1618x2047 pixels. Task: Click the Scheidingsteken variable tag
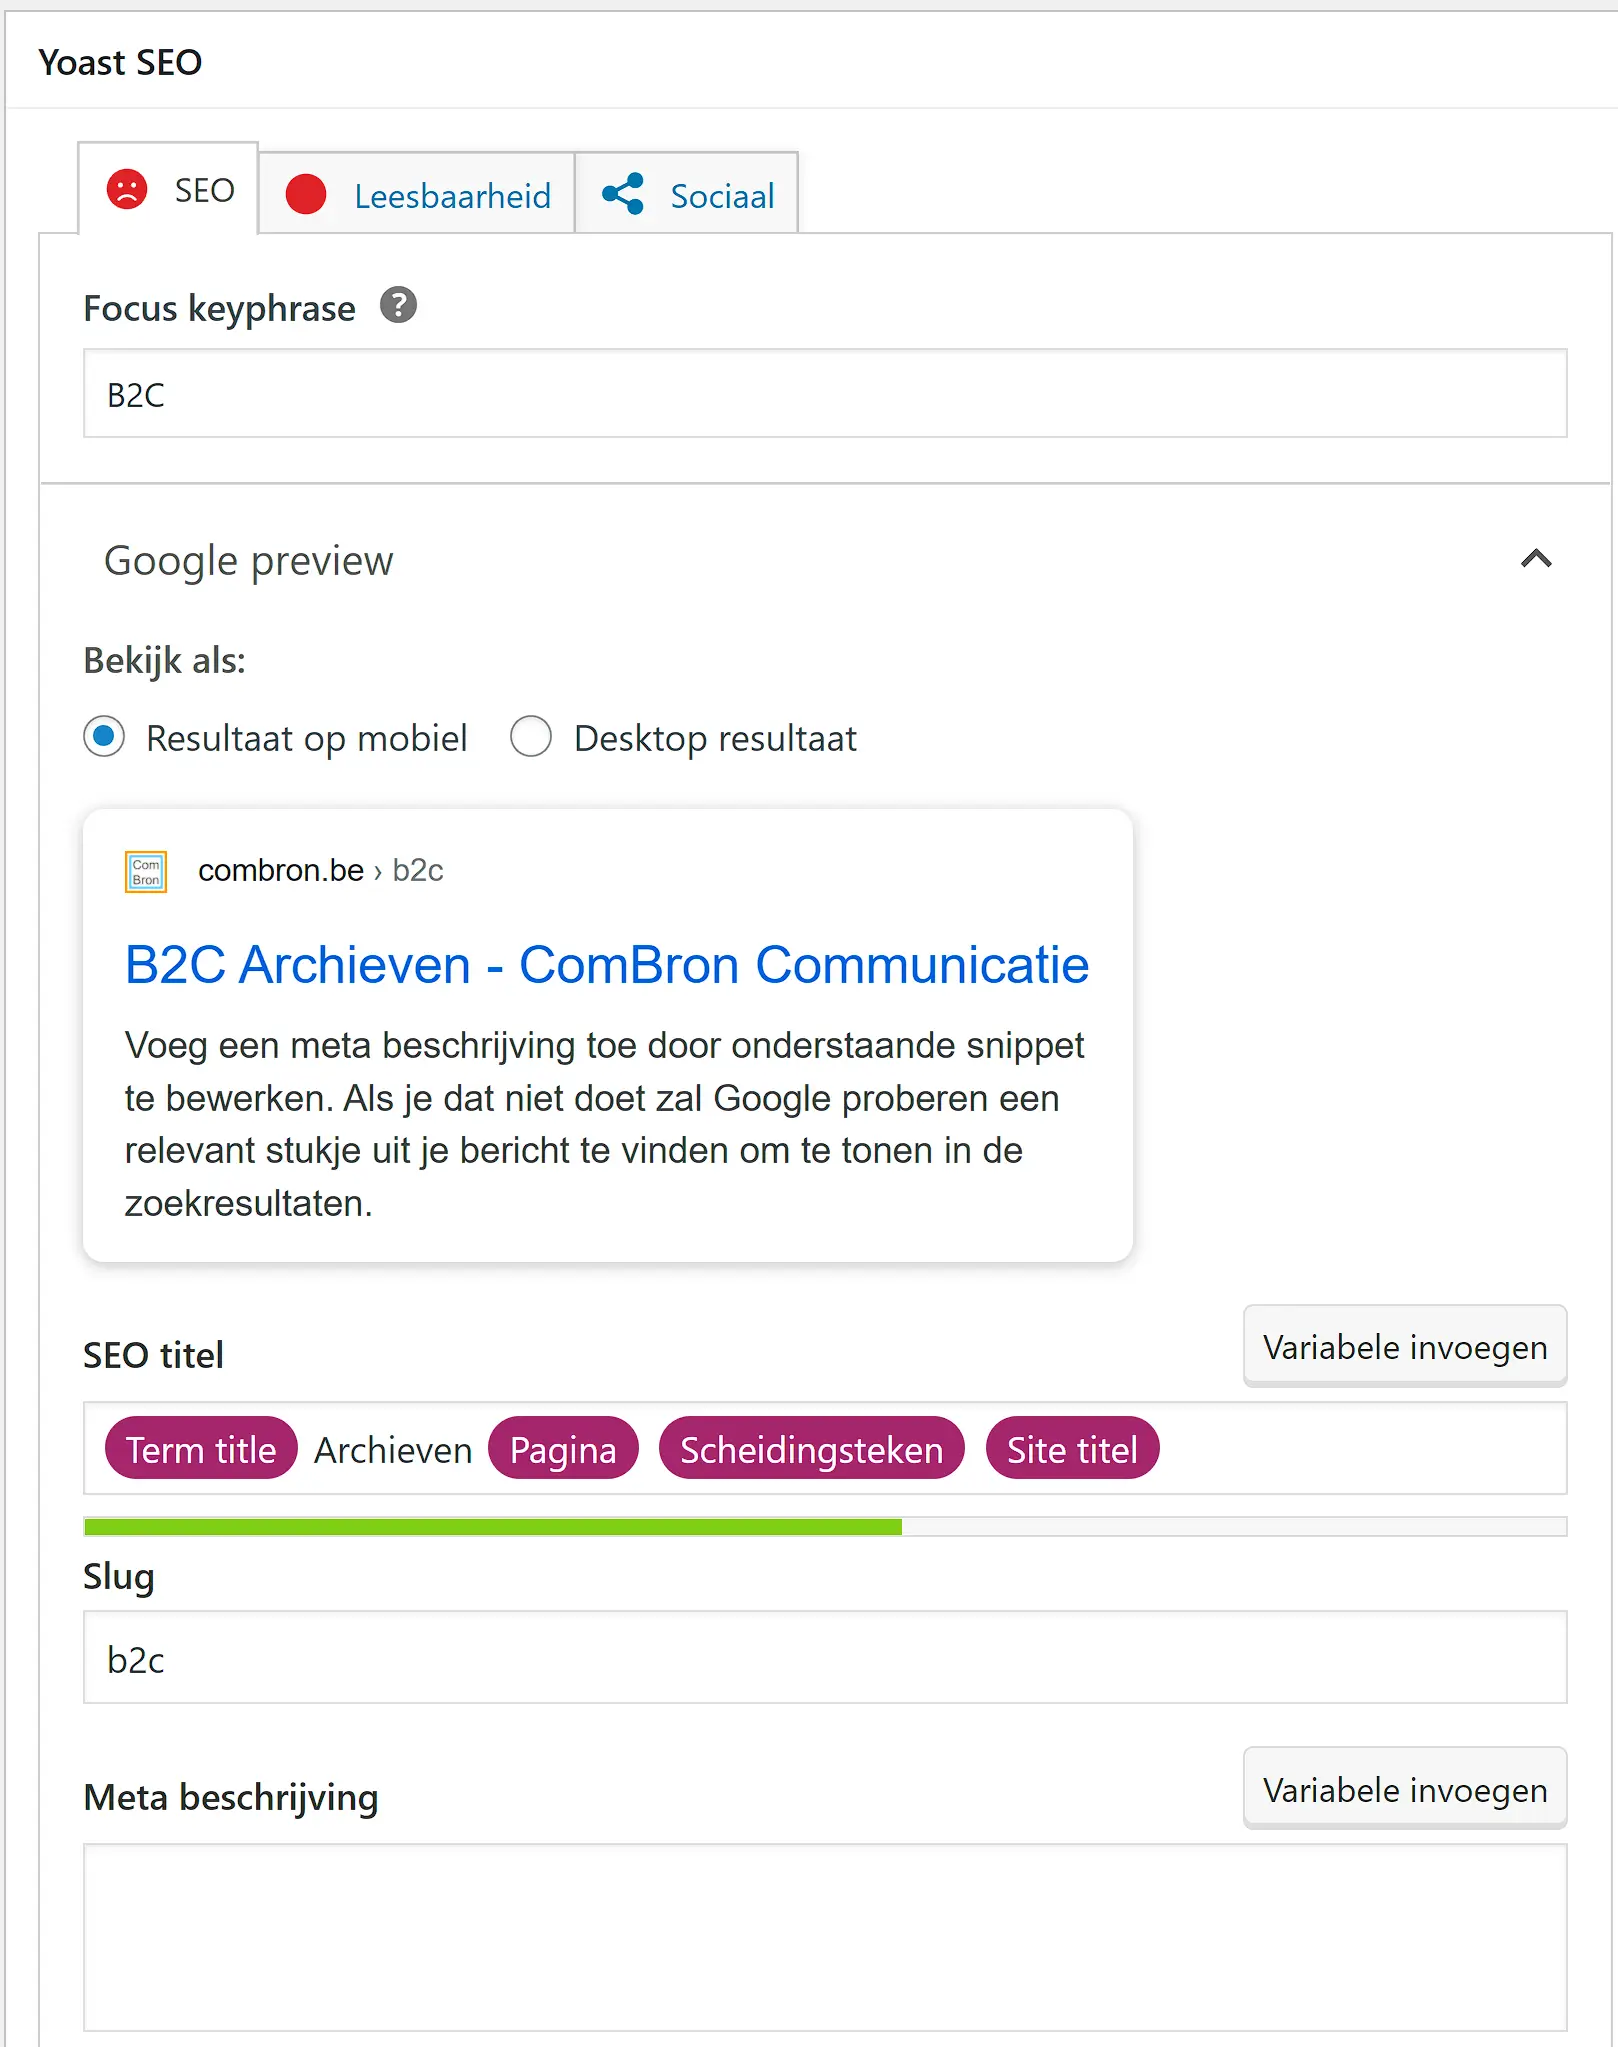coord(810,1449)
